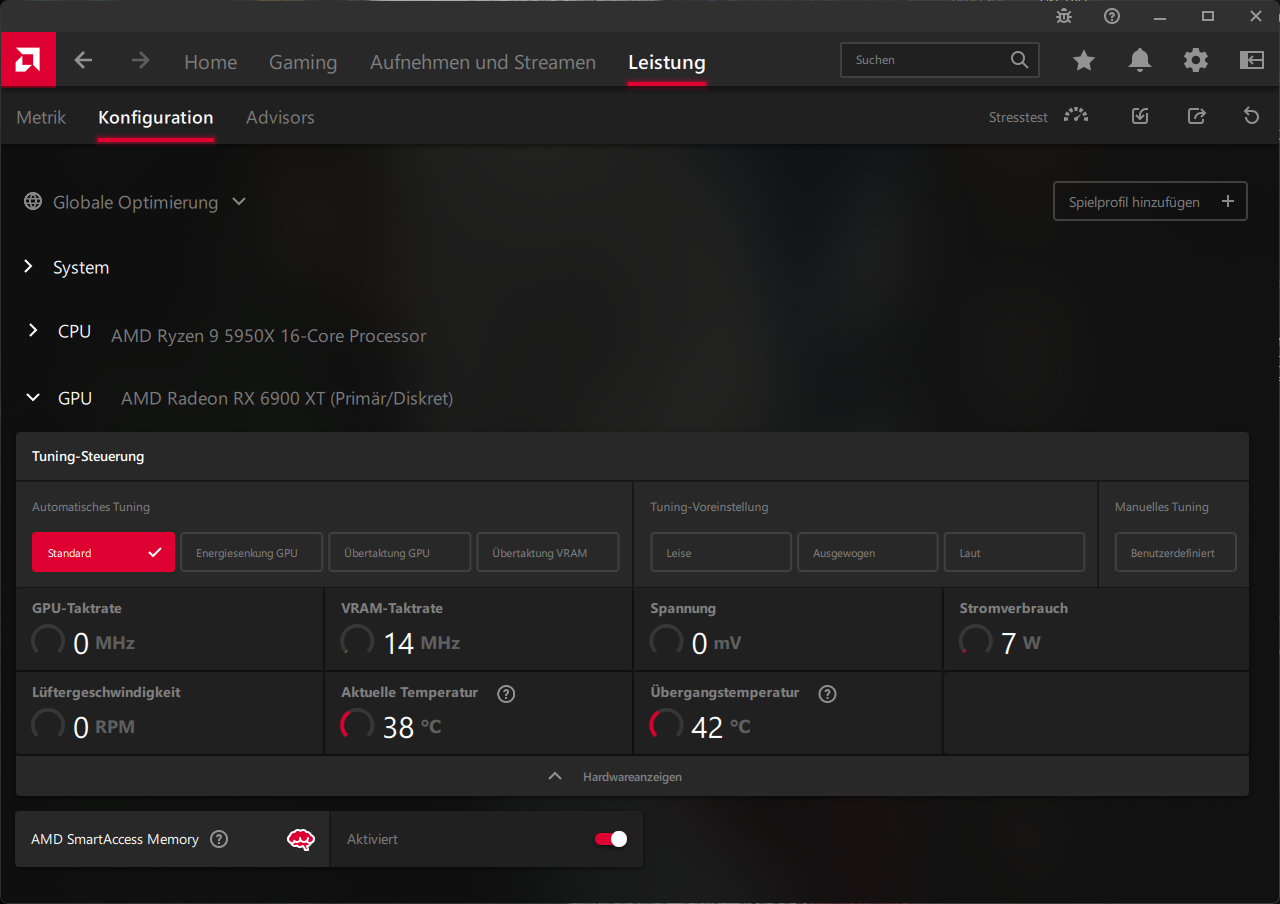
Task: Open the Gaming tab
Action: pos(303,62)
